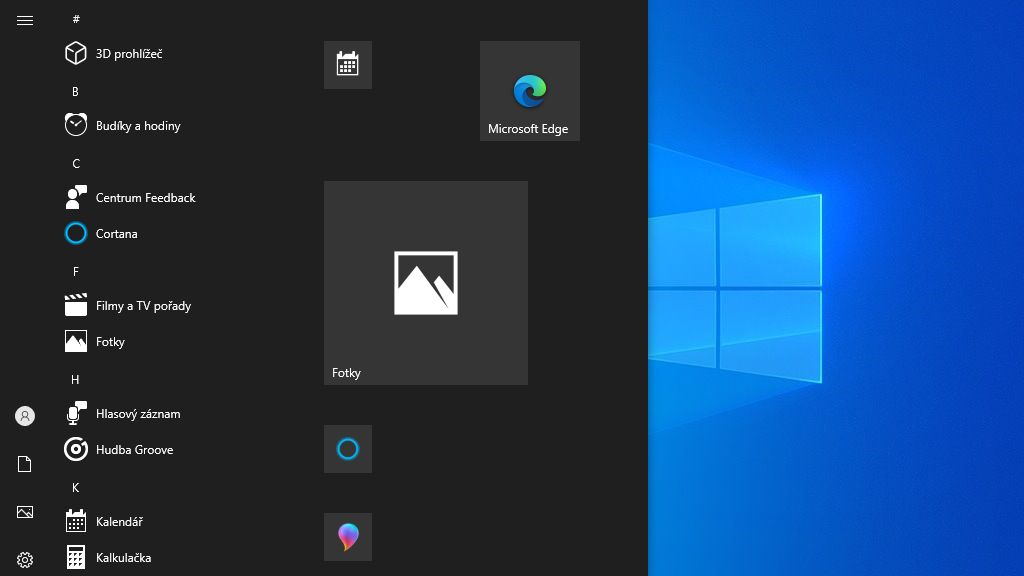Launch Budíky a hodiny from app list
Screen dimensions: 1024x576
pyautogui.click(x=137, y=126)
